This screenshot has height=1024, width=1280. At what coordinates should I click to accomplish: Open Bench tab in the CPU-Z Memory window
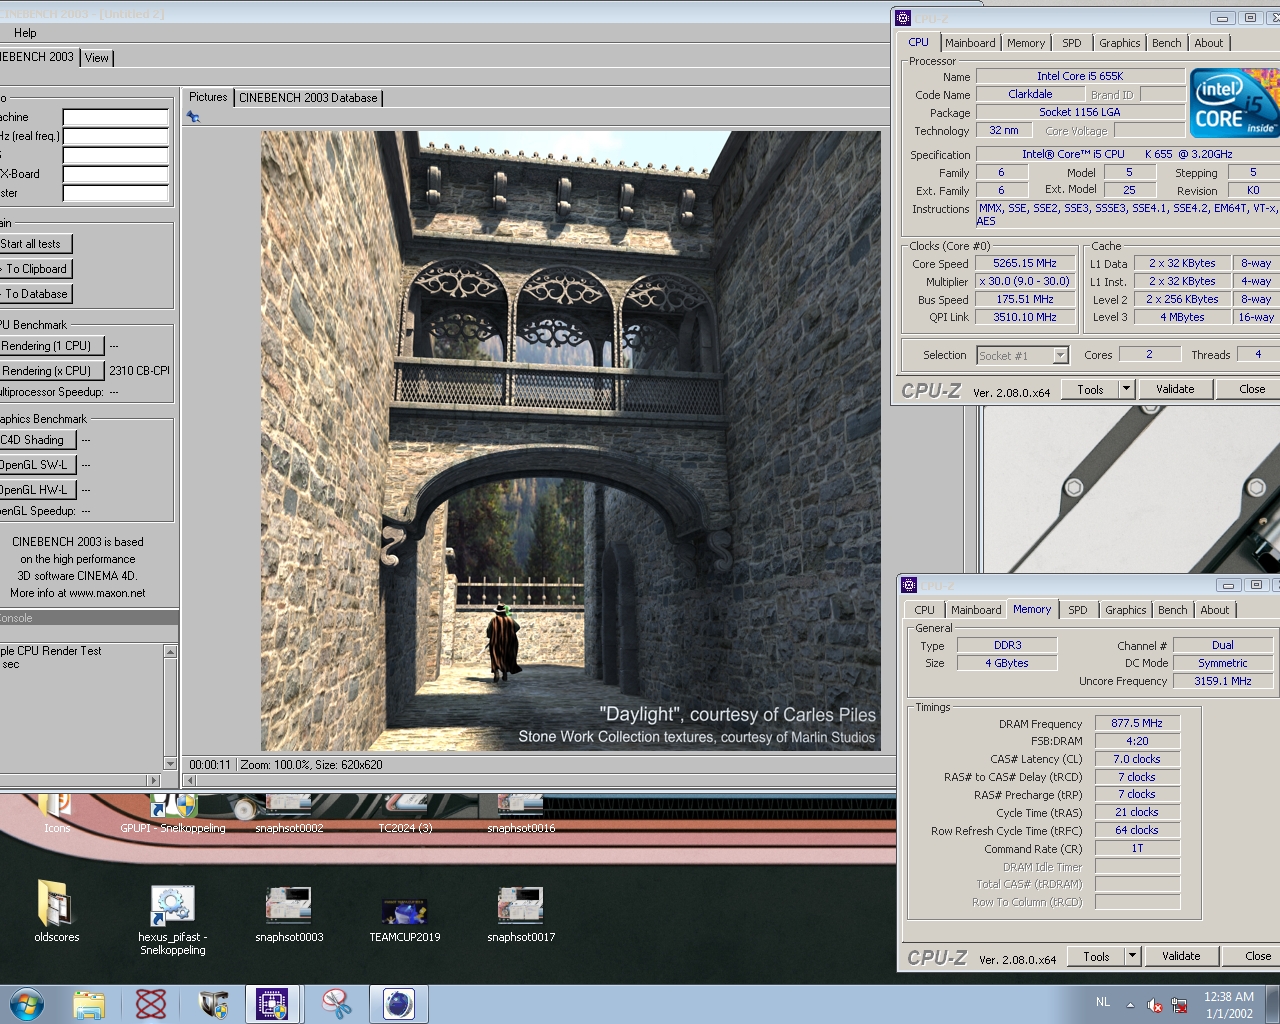(1173, 610)
